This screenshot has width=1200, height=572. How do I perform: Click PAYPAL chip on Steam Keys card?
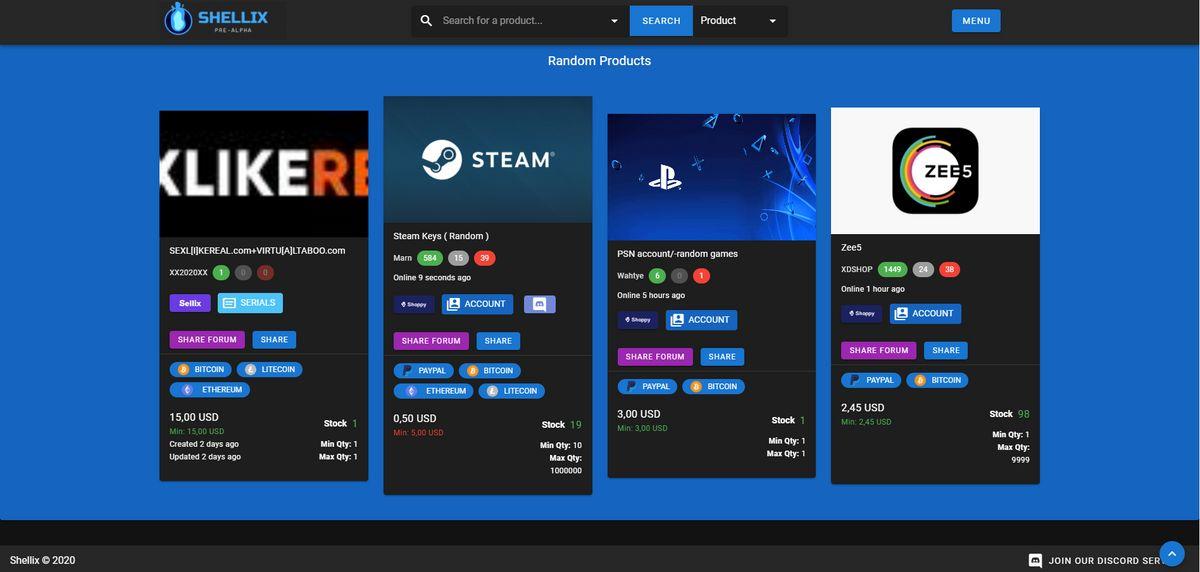point(424,371)
